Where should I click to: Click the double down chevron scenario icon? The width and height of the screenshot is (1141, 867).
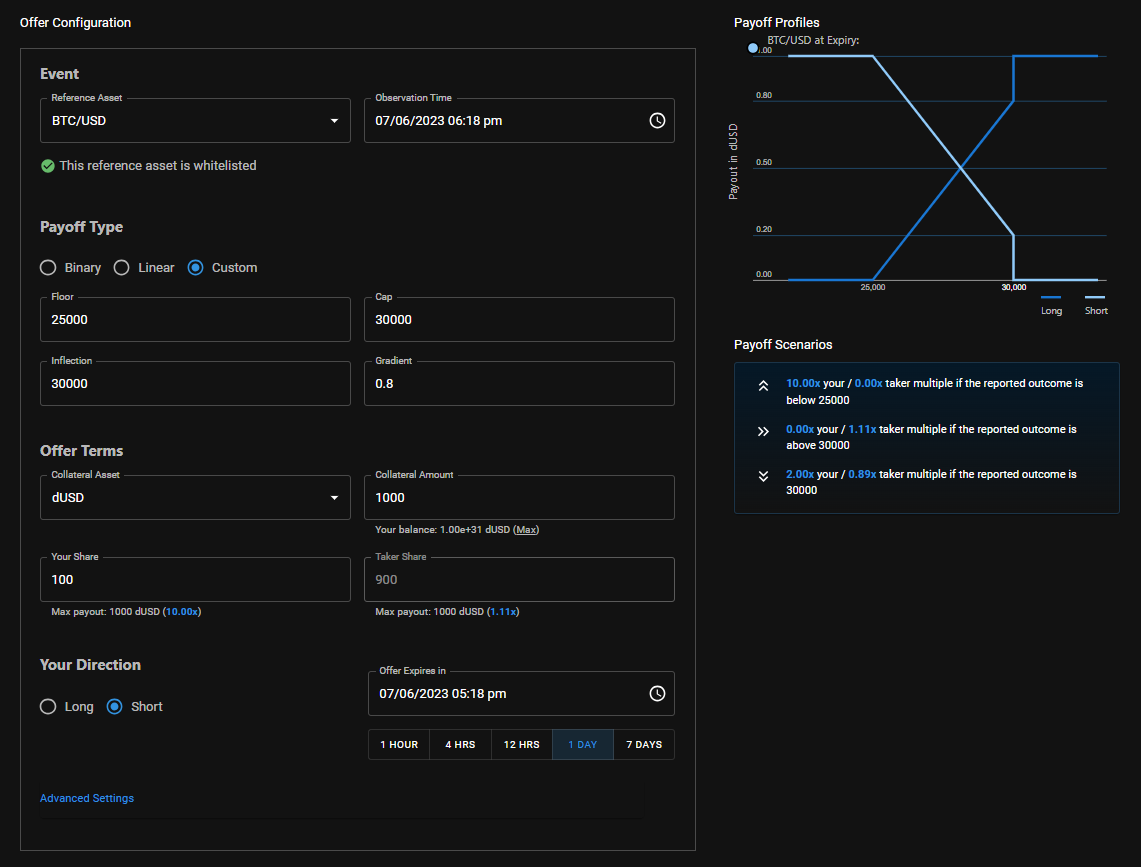[x=763, y=477]
